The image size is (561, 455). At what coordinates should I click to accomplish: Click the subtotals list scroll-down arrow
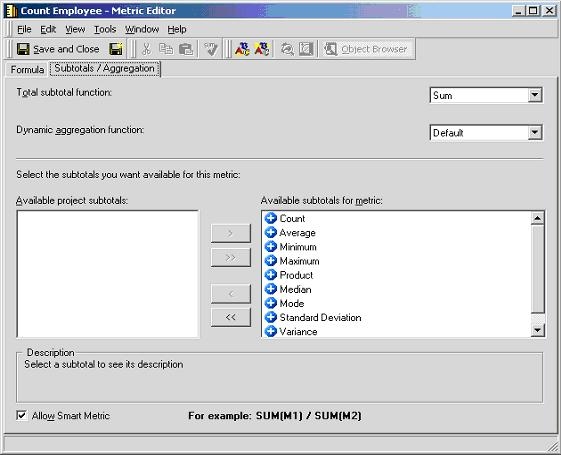click(x=537, y=330)
